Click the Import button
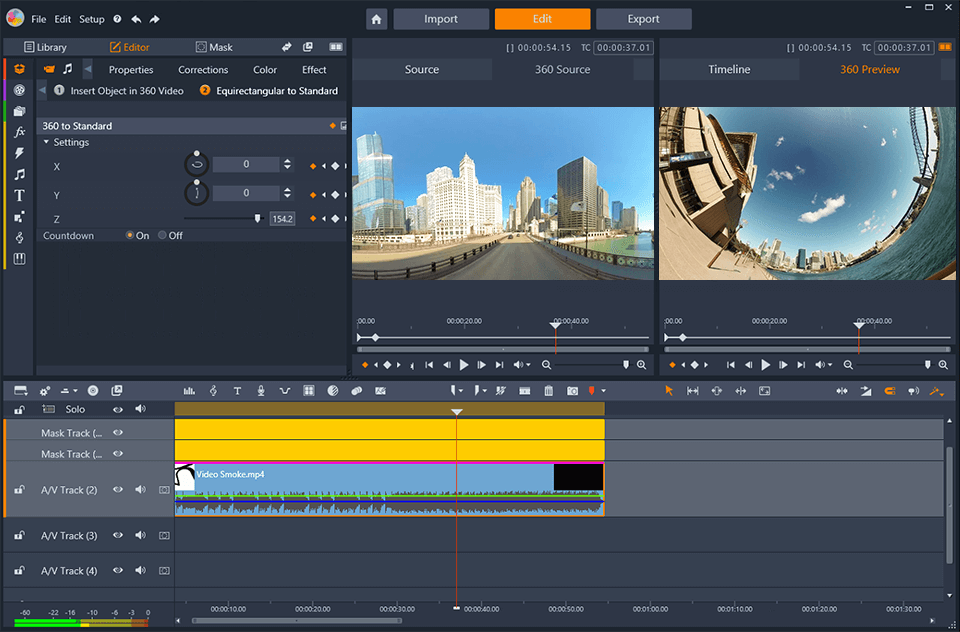Image resolution: width=960 pixels, height=632 pixels. [x=441, y=19]
